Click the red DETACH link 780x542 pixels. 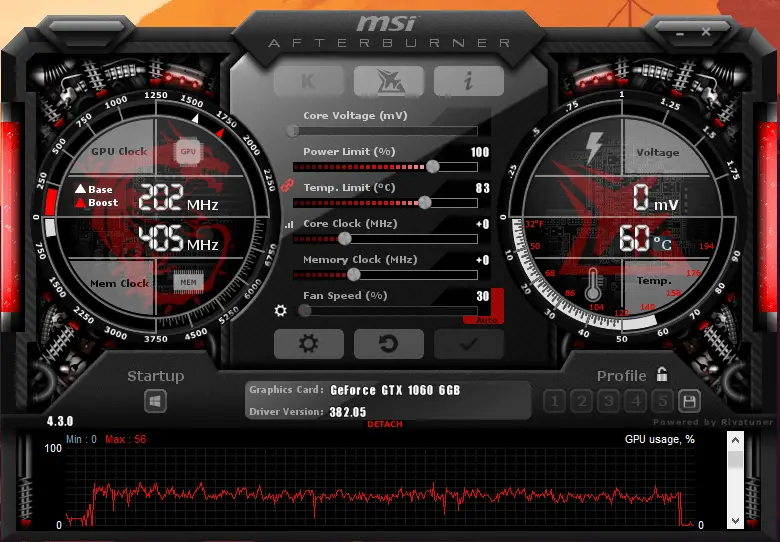[x=385, y=424]
